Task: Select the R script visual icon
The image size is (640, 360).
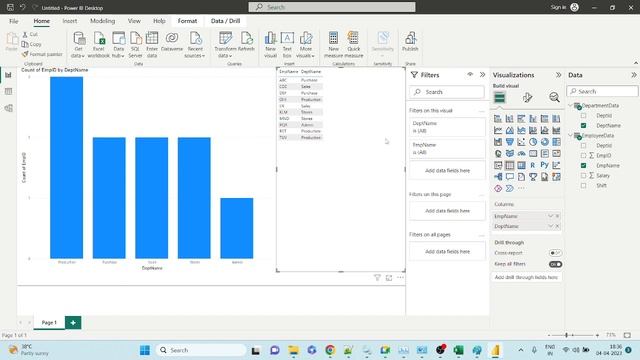Action: tap(533, 165)
